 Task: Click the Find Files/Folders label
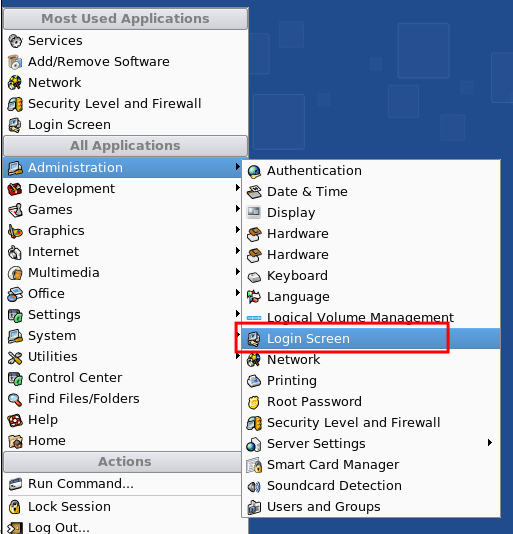pyautogui.click(x=84, y=399)
